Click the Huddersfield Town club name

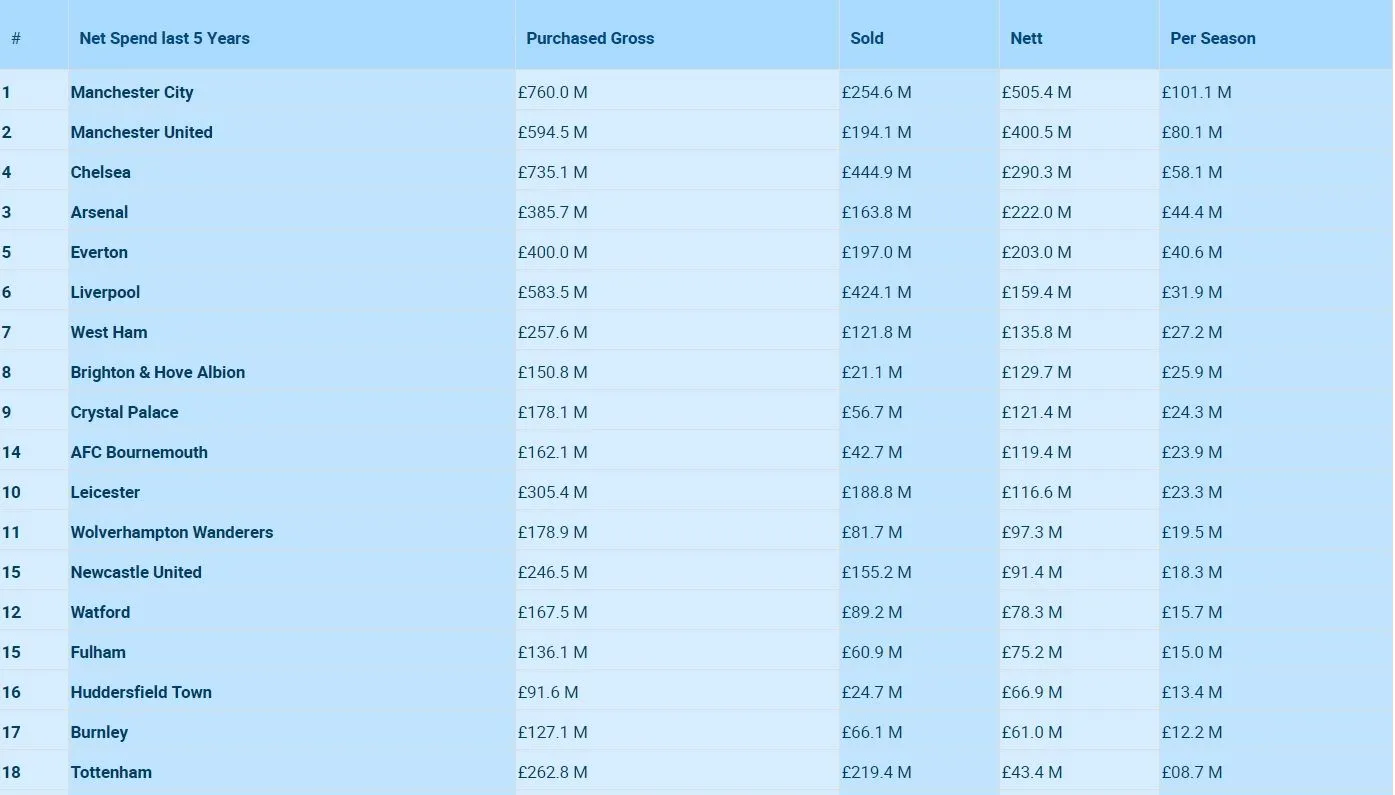141,693
